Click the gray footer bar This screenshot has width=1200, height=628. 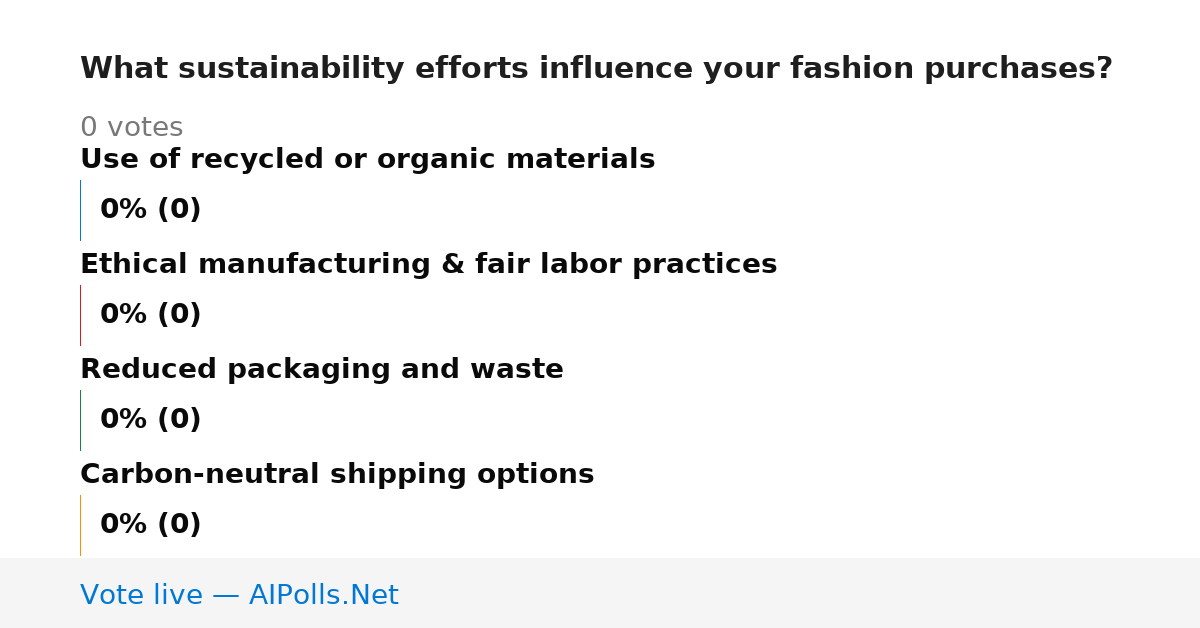pos(600,593)
